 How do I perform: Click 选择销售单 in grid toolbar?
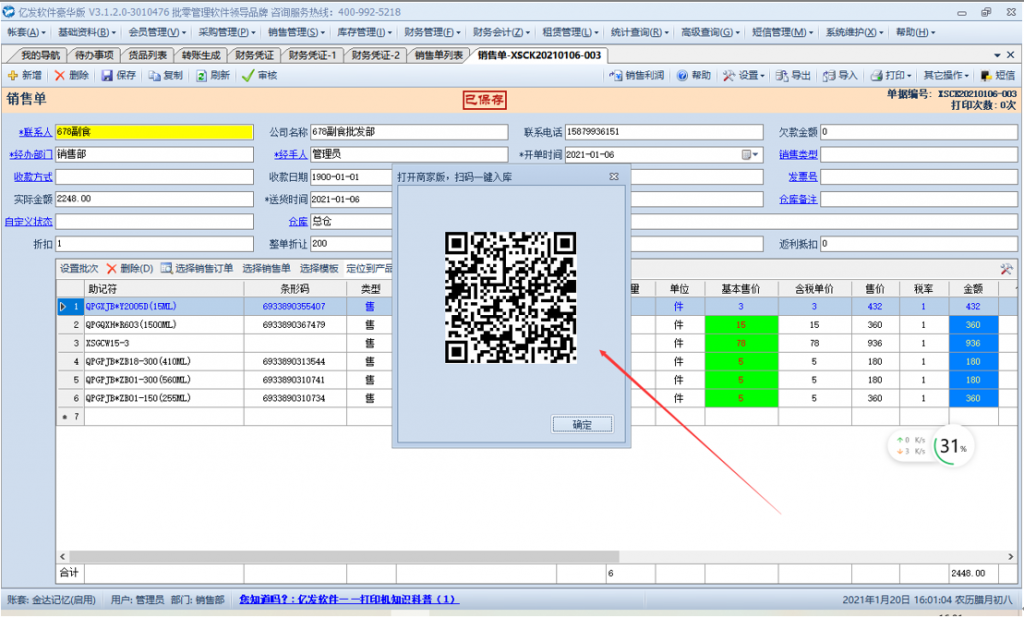266,268
